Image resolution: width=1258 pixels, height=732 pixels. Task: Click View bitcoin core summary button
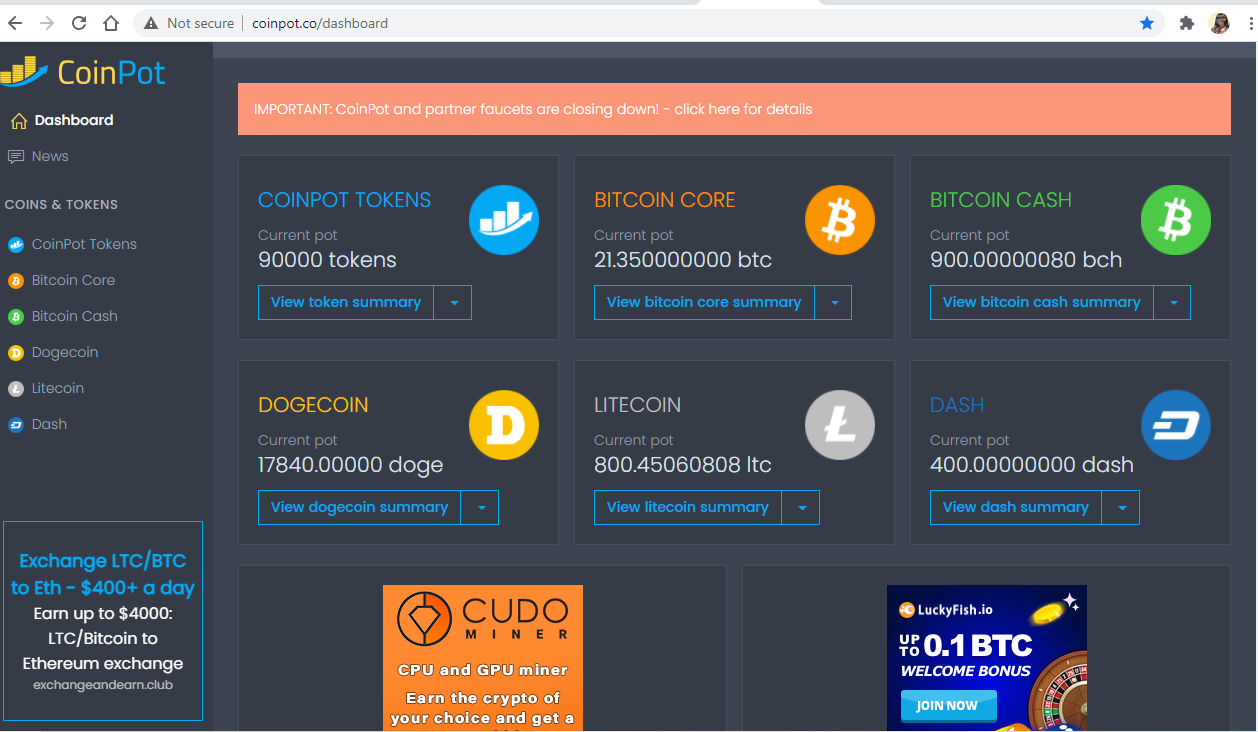[x=704, y=303]
